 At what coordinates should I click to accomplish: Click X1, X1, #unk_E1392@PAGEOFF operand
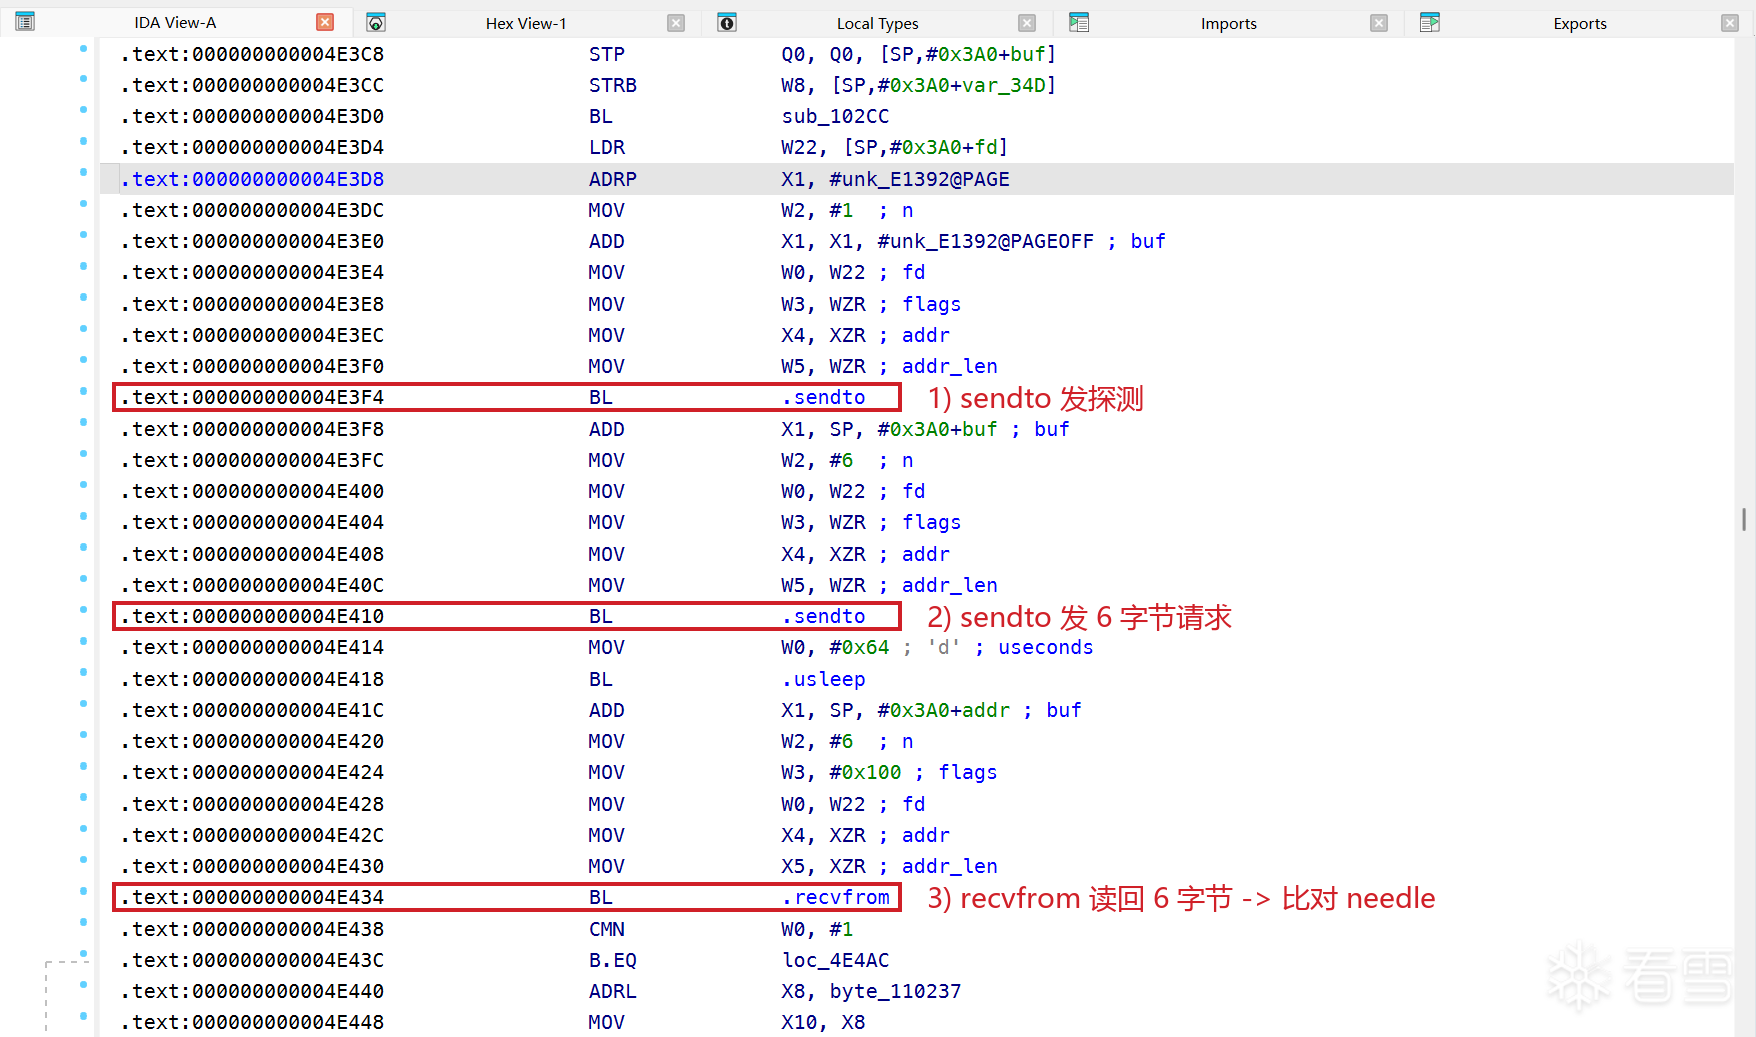coord(937,241)
